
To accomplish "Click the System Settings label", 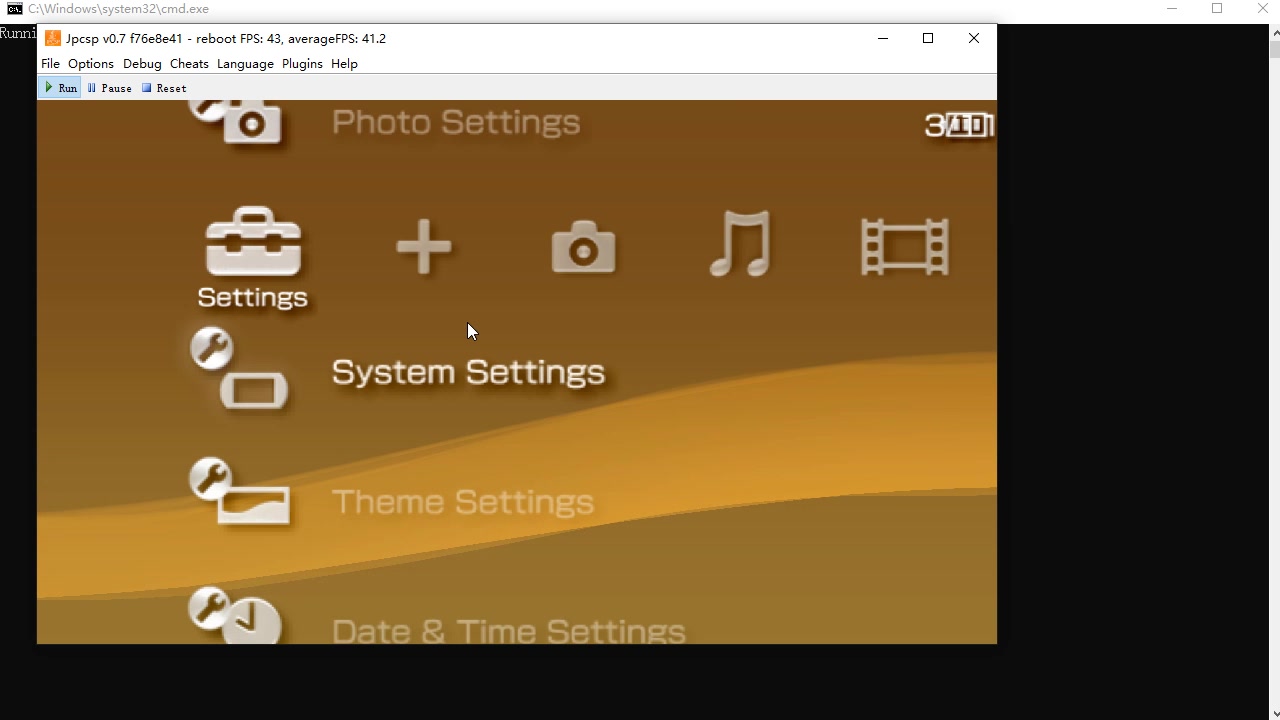I will pyautogui.click(x=468, y=372).
